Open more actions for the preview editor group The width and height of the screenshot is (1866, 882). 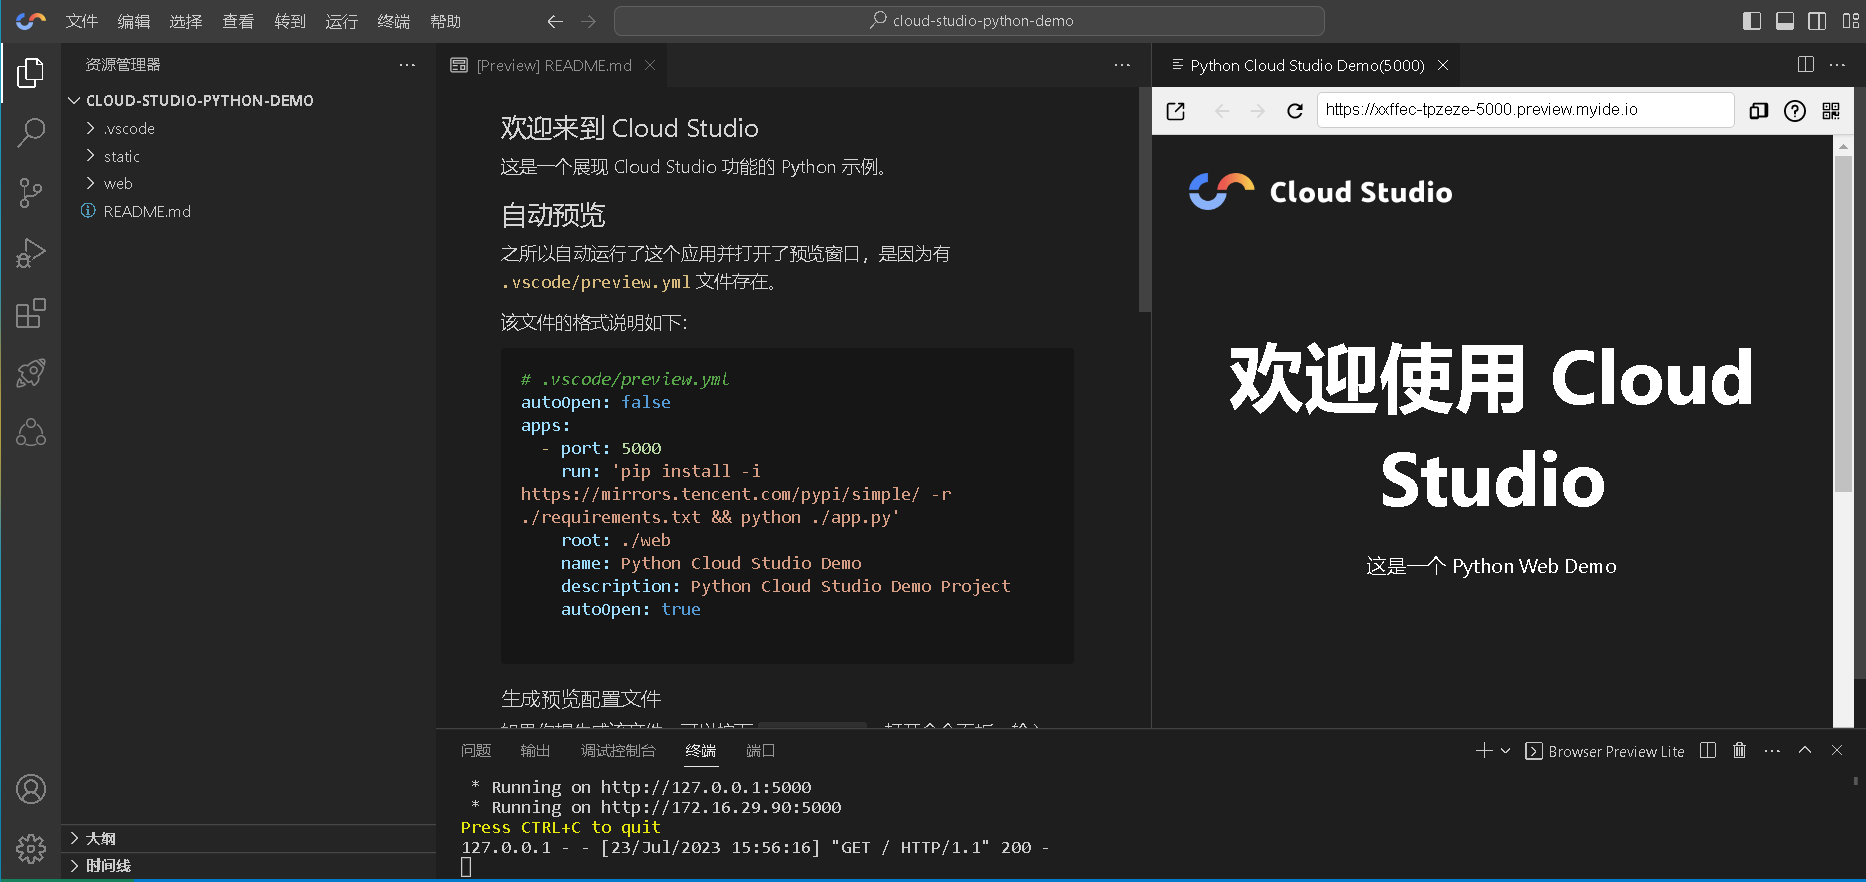[x=1838, y=65]
